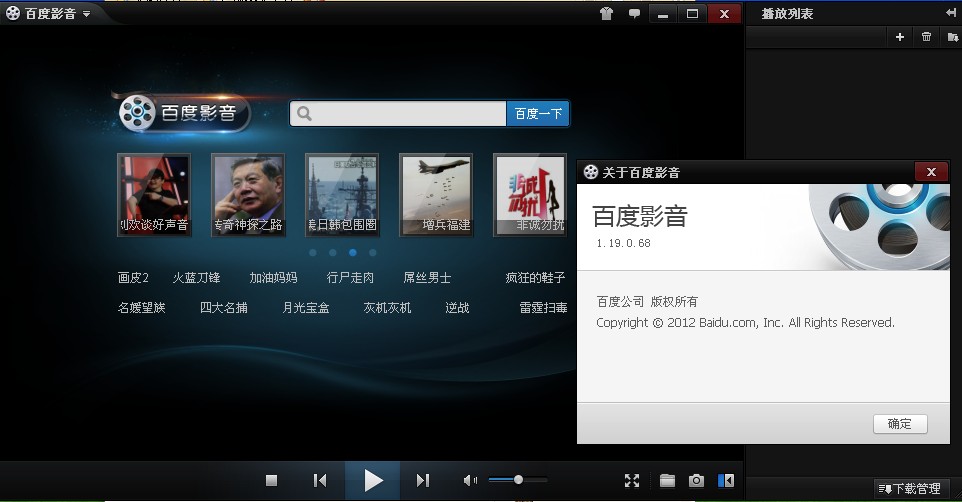Open the 灰机灰机 link
This screenshot has width=962, height=502.
pos(387,307)
